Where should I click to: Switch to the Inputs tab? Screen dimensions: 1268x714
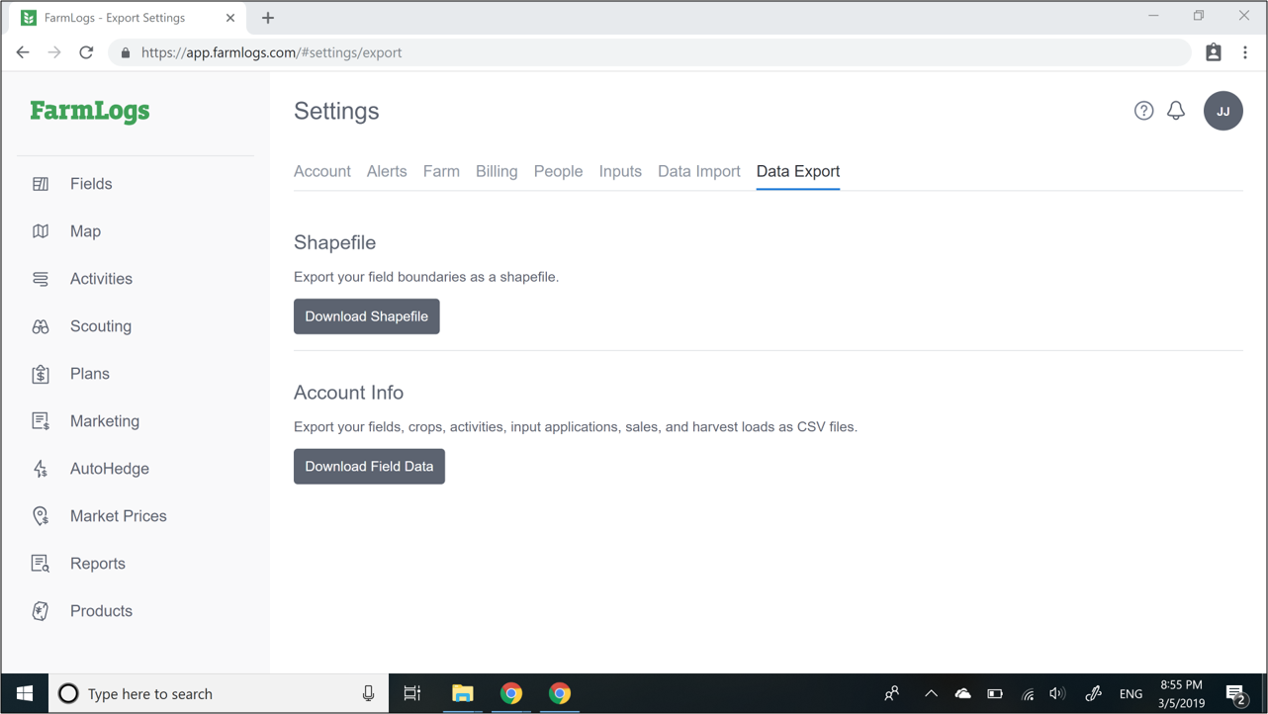620,171
